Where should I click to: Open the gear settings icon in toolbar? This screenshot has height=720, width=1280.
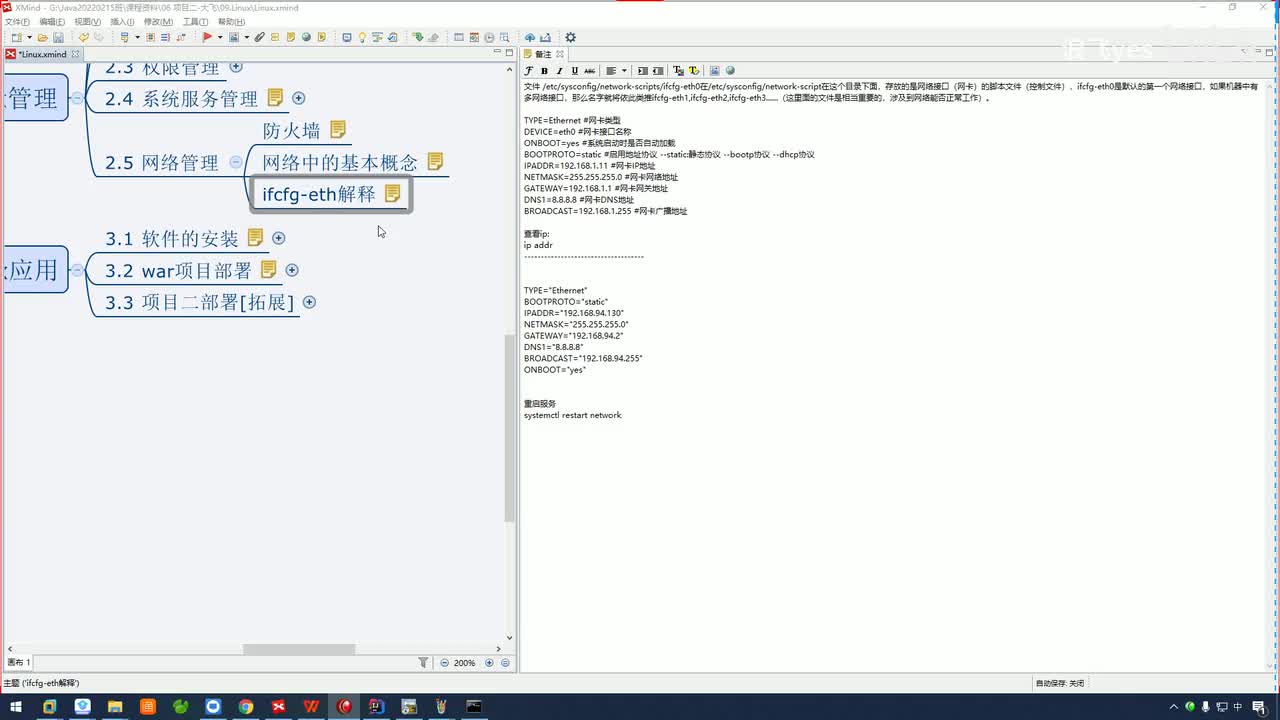pyautogui.click(x=570, y=37)
